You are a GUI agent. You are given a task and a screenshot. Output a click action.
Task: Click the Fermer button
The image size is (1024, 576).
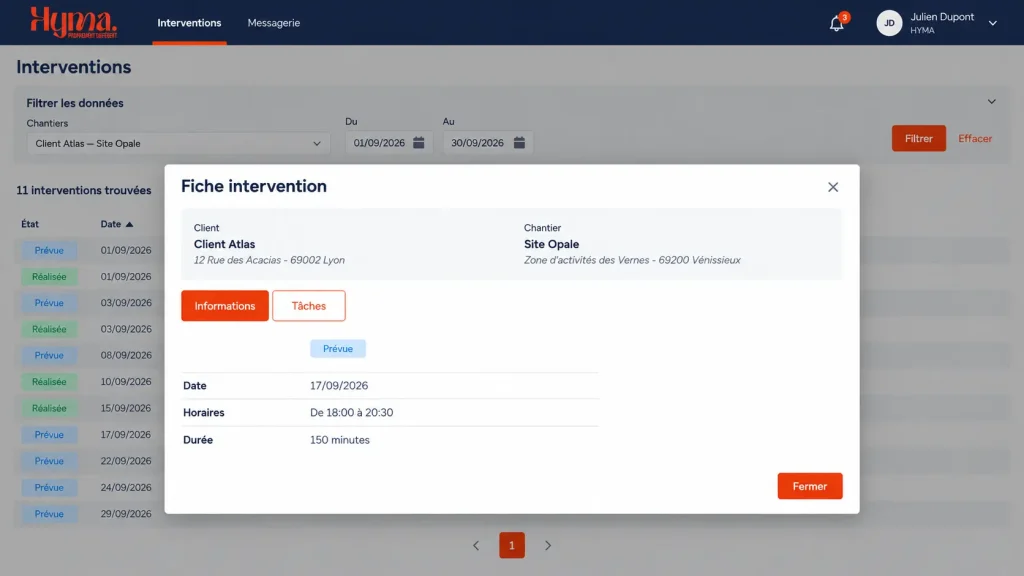pyautogui.click(x=810, y=486)
